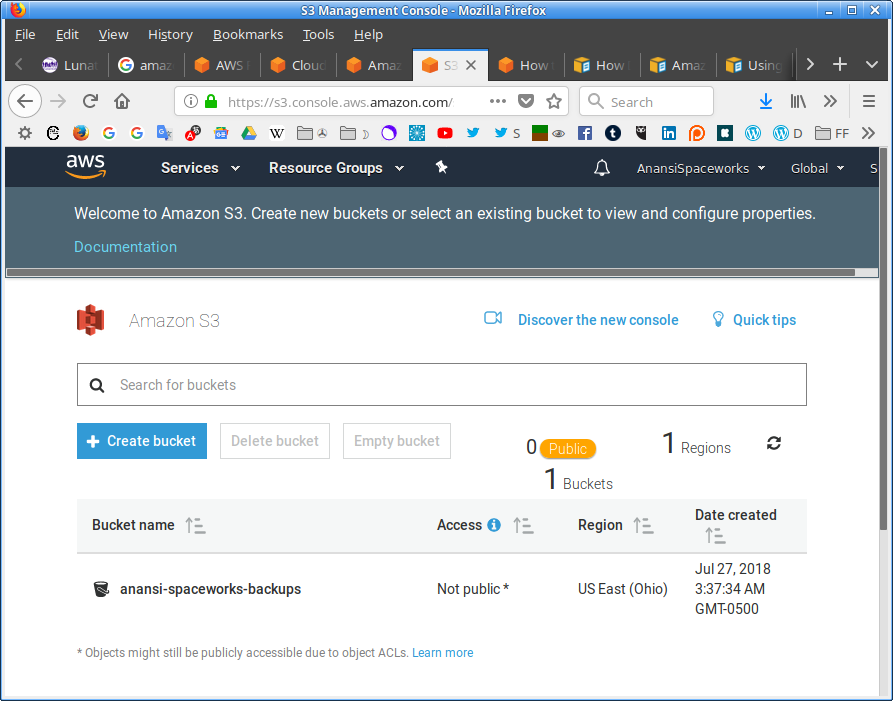This screenshot has width=893, height=701.
Task: Click the pin shortcut icon in AWS navbar
Action: tap(442, 168)
